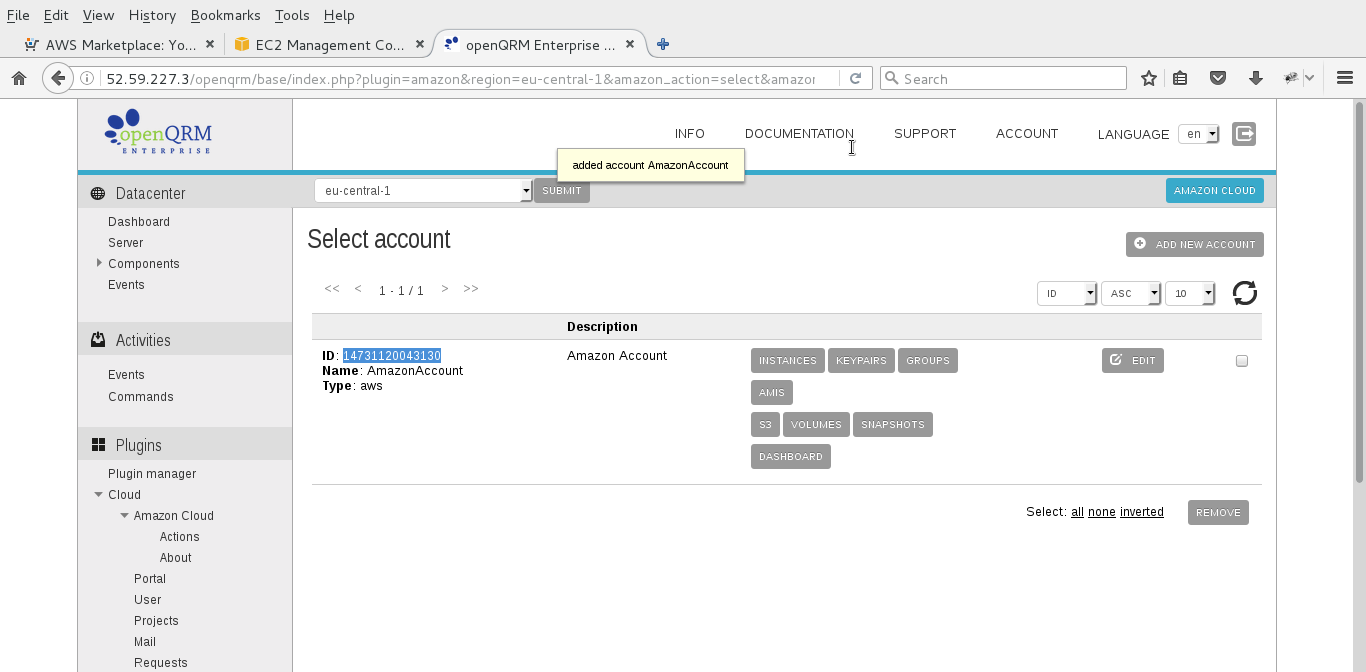Open the region dropdown showing eu-central-1

pyautogui.click(x=423, y=191)
